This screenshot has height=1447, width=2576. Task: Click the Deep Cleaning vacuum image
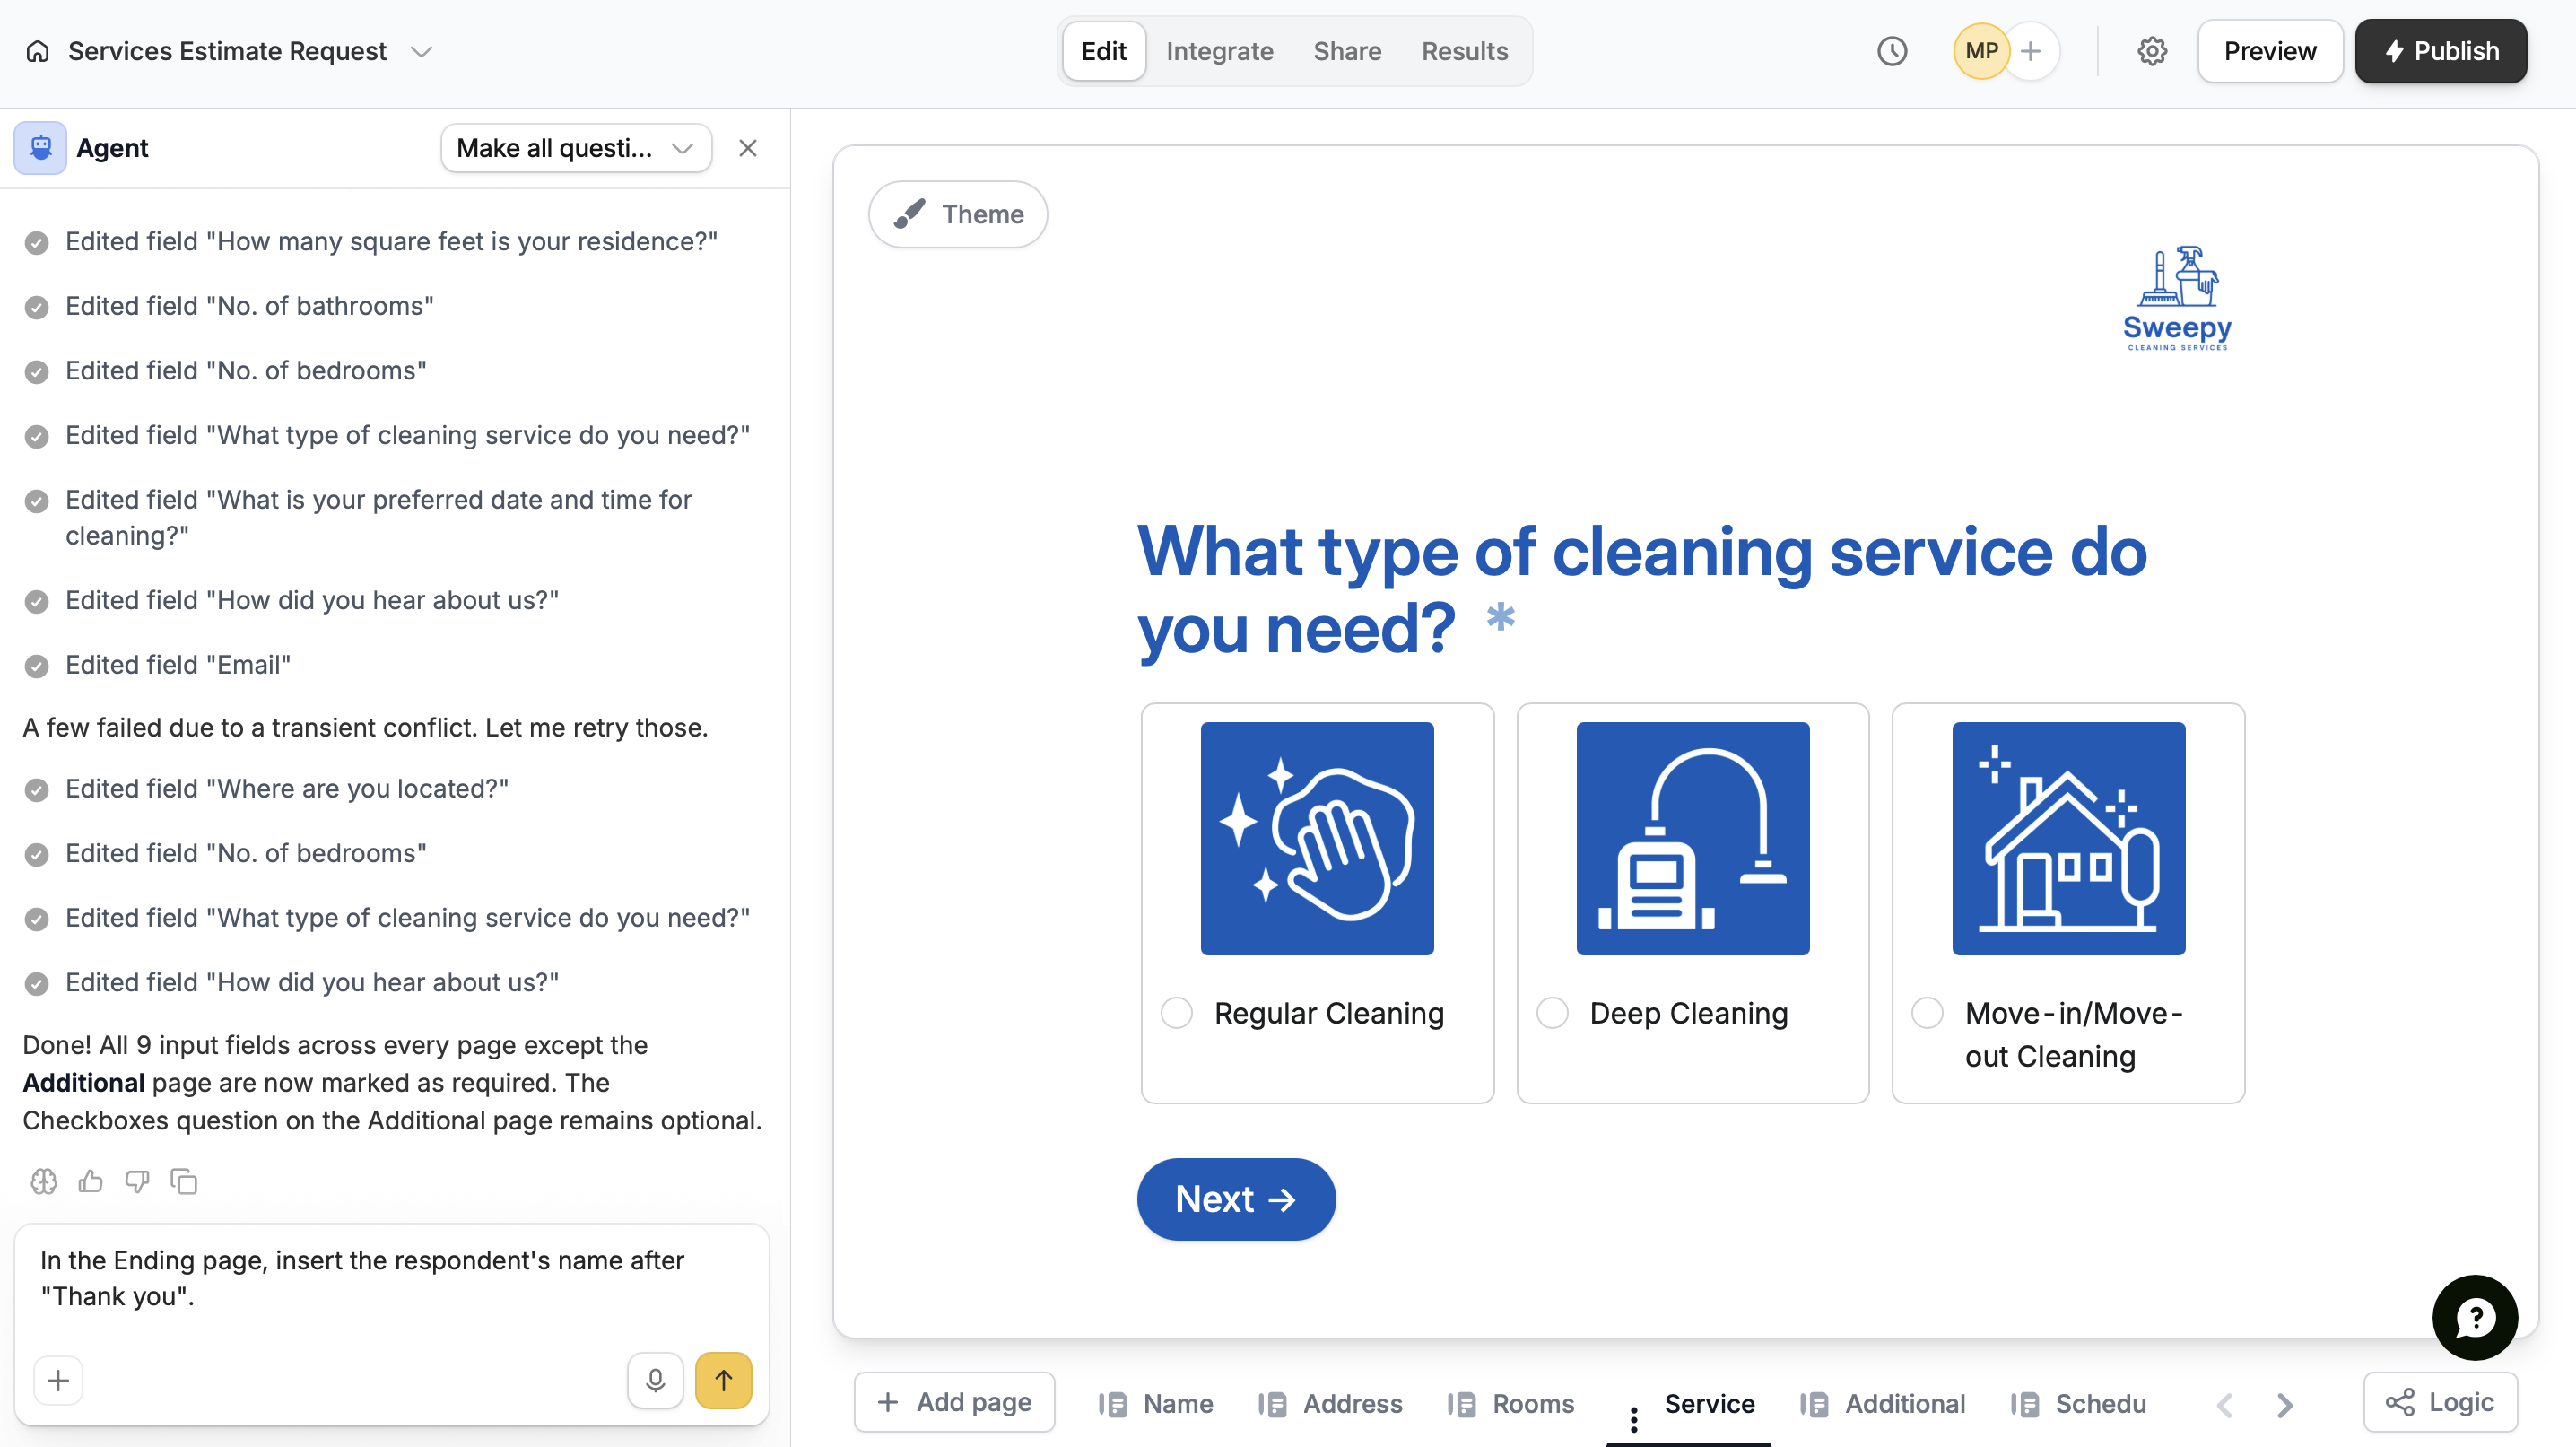(1693, 838)
